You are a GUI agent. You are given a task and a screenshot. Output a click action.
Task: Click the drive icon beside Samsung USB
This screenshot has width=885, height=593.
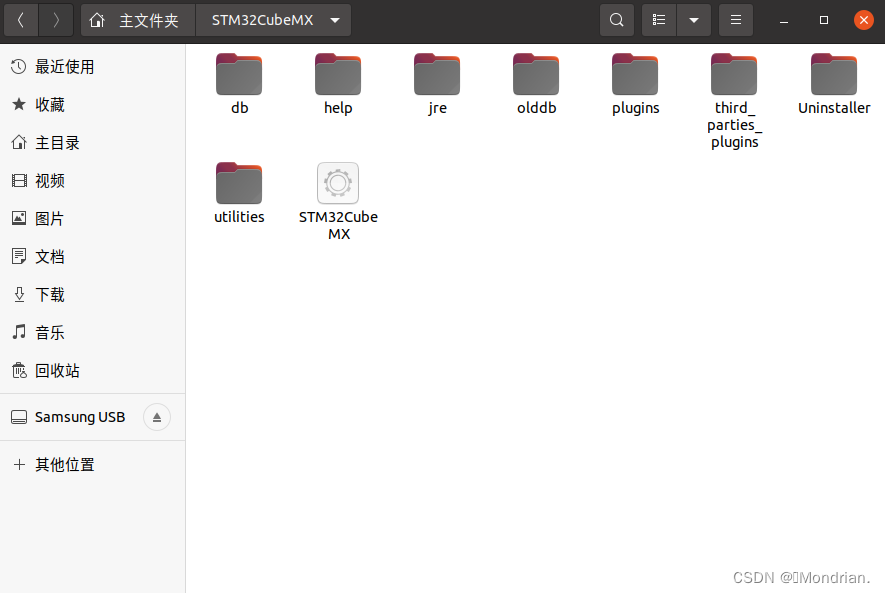pos(19,417)
